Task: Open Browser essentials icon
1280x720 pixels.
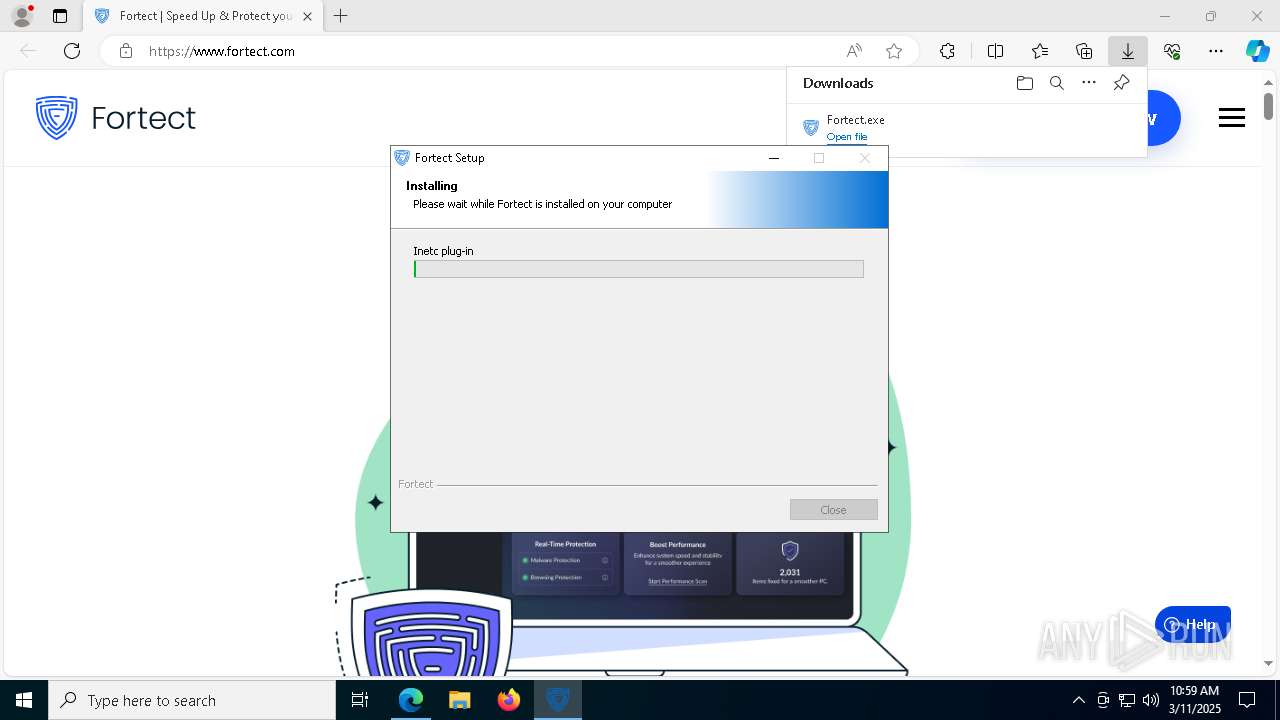Action: click(x=1172, y=51)
